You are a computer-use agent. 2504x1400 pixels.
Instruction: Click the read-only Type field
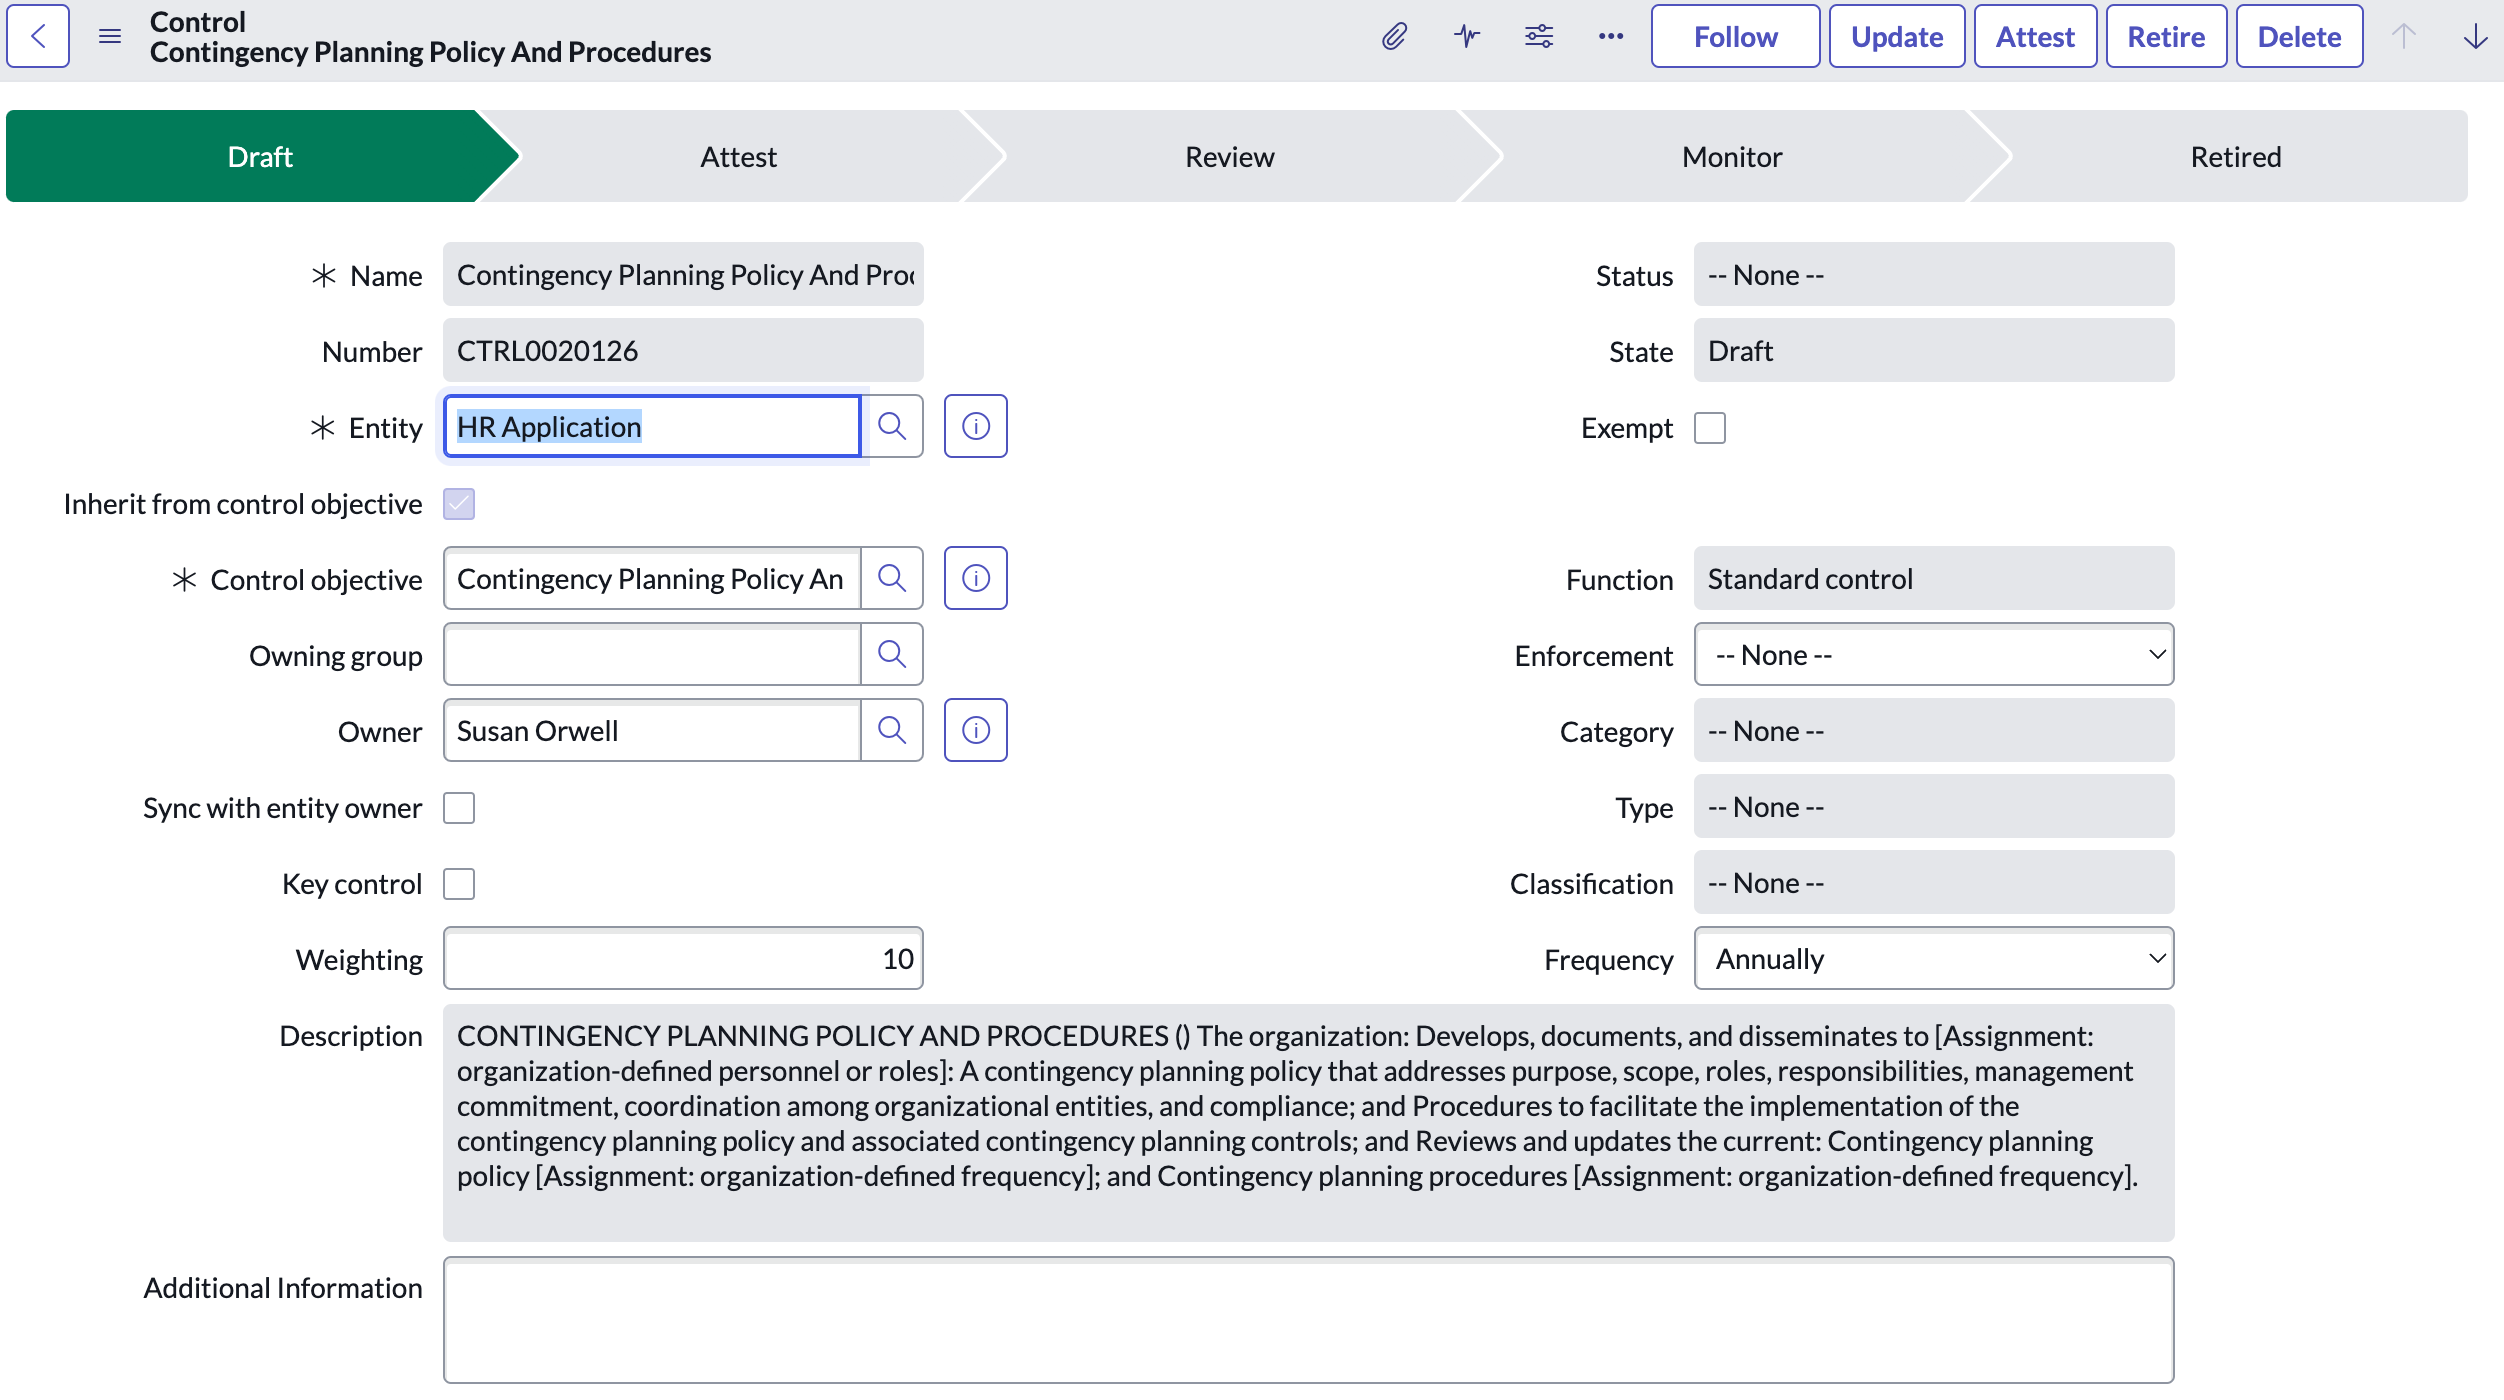click(x=1934, y=807)
